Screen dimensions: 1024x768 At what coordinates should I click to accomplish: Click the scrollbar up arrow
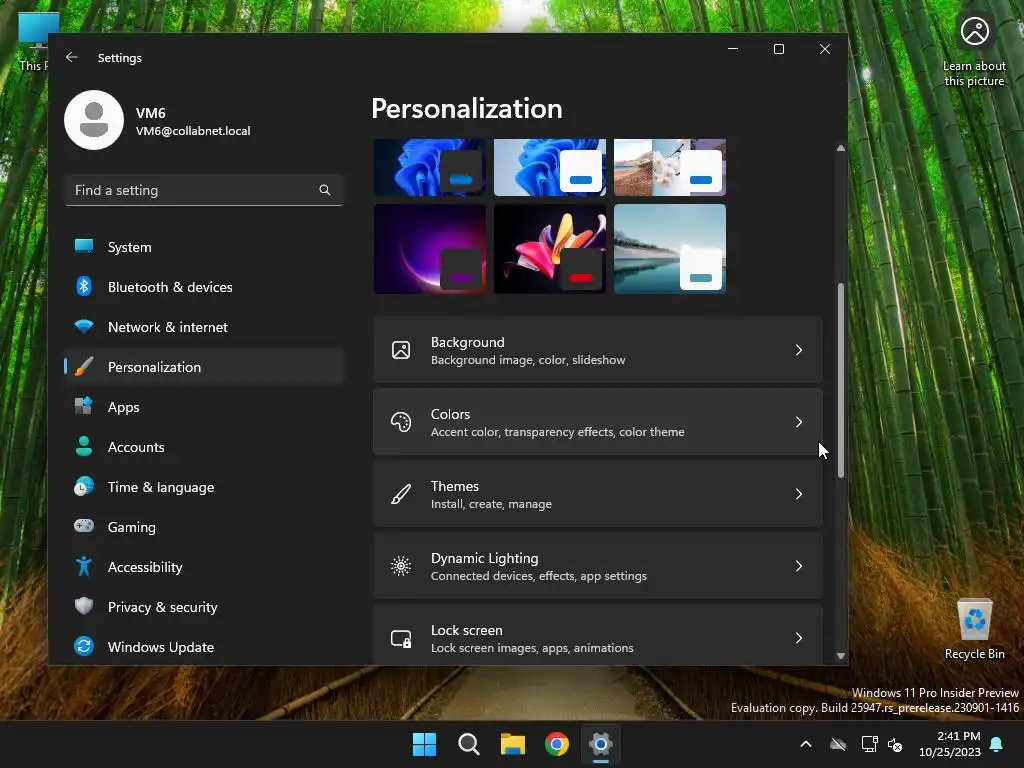(x=840, y=148)
